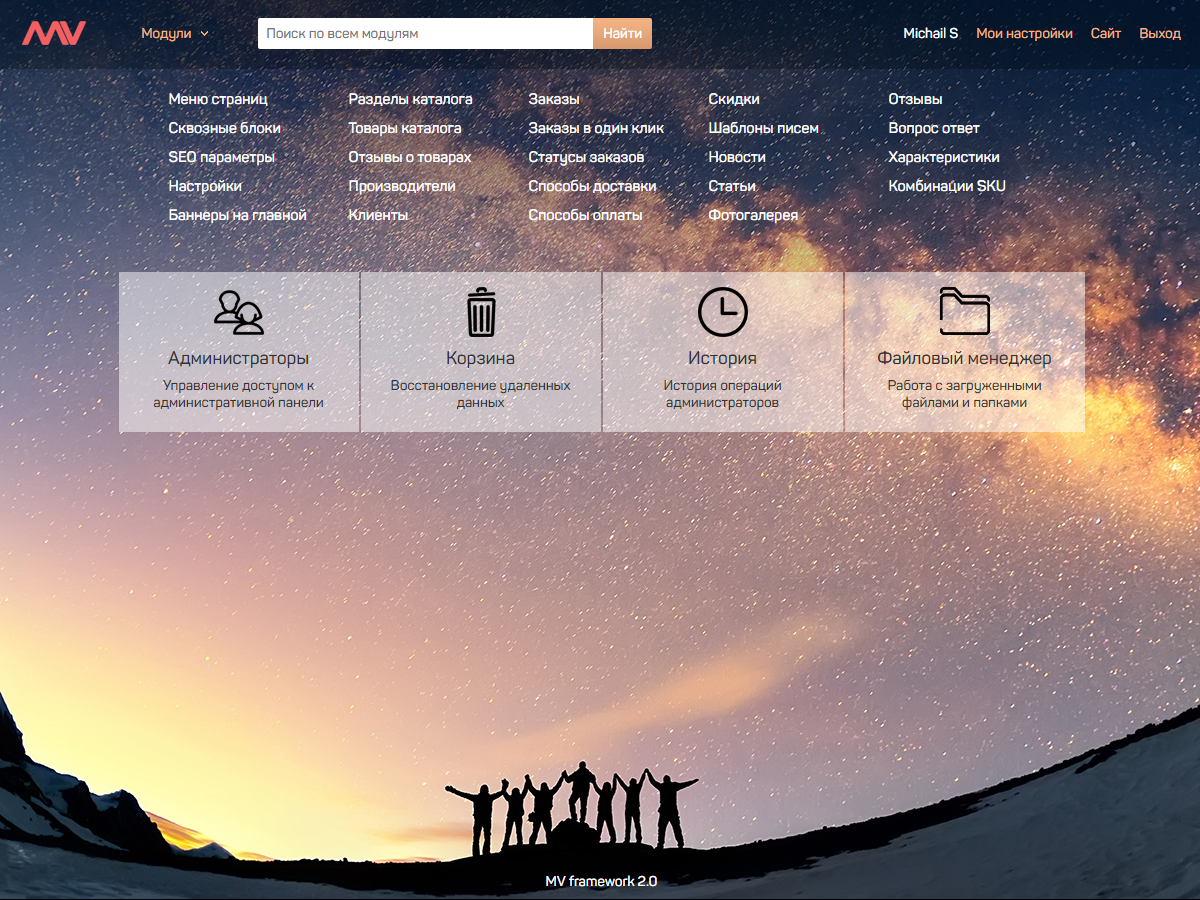1200x900 pixels.
Task: Go to Сайт link in header
Action: pyautogui.click(x=1105, y=33)
